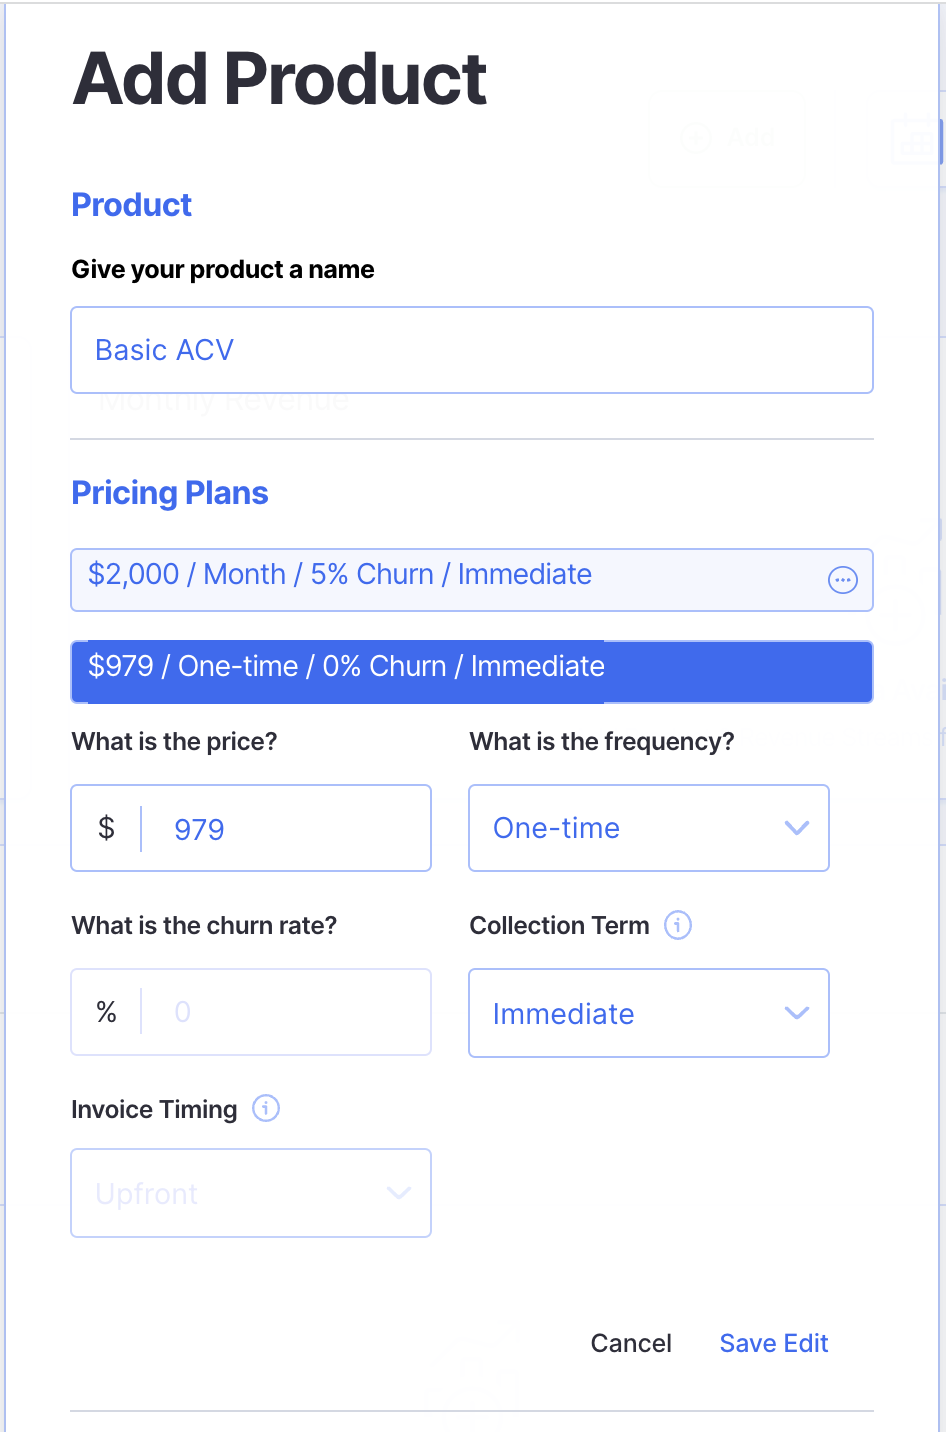The width and height of the screenshot is (946, 1432).
Task: Click the Cancel button
Action: coord(631,1343)
